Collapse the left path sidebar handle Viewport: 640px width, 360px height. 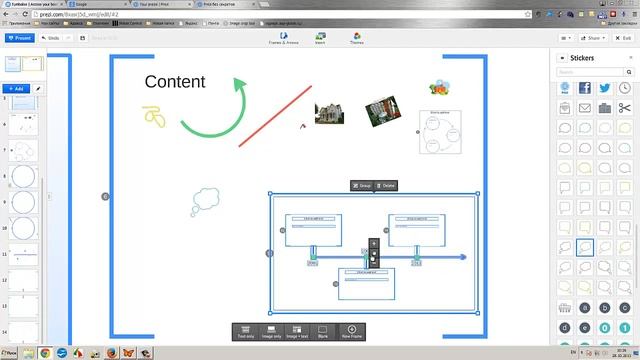(49, 196)
